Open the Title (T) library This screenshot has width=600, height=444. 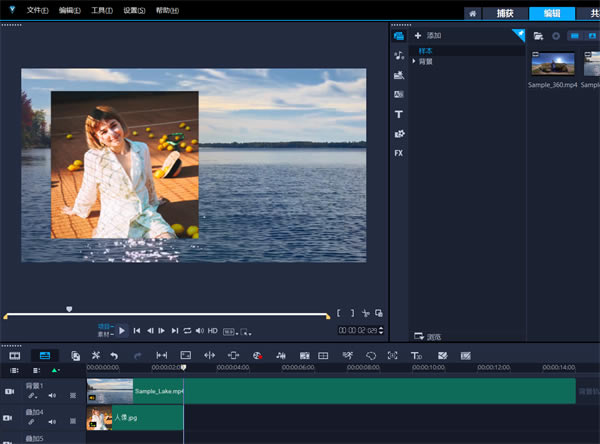point(399,114)
